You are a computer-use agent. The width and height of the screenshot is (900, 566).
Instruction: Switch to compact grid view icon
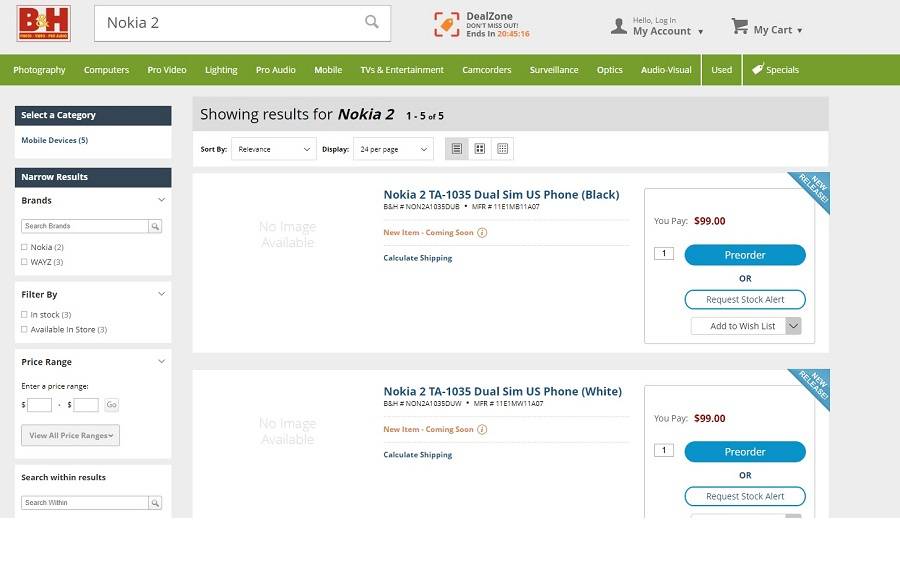(x=503, y=149)
